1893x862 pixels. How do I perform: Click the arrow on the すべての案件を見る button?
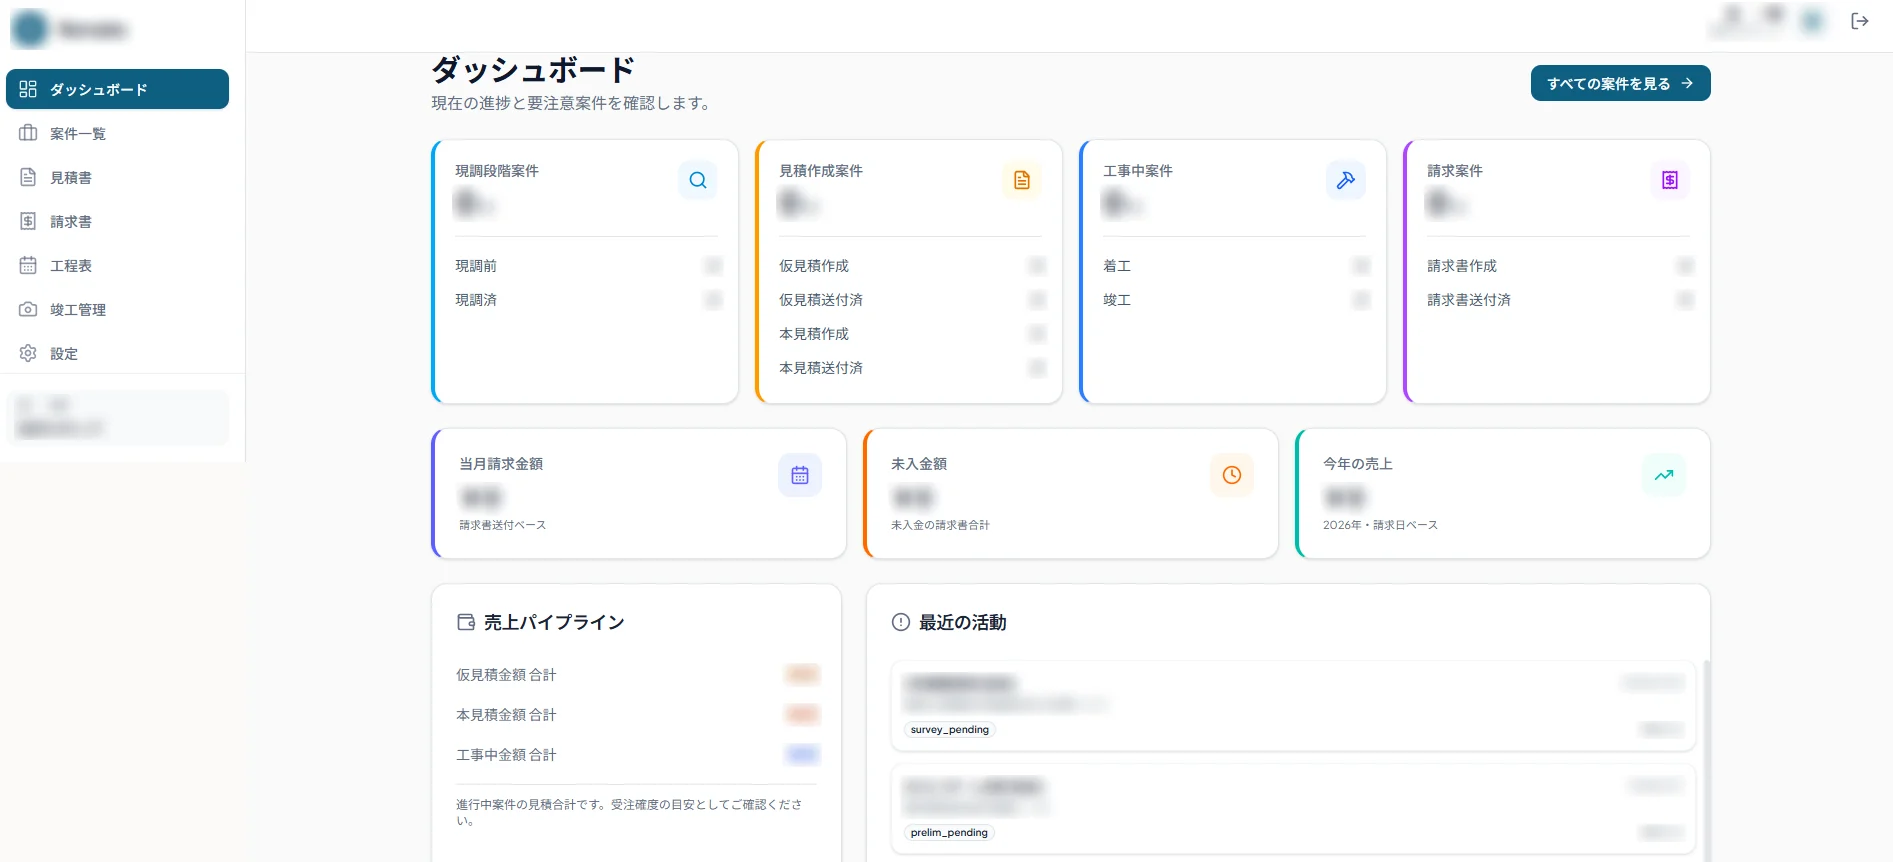[x=1687, y=83]
